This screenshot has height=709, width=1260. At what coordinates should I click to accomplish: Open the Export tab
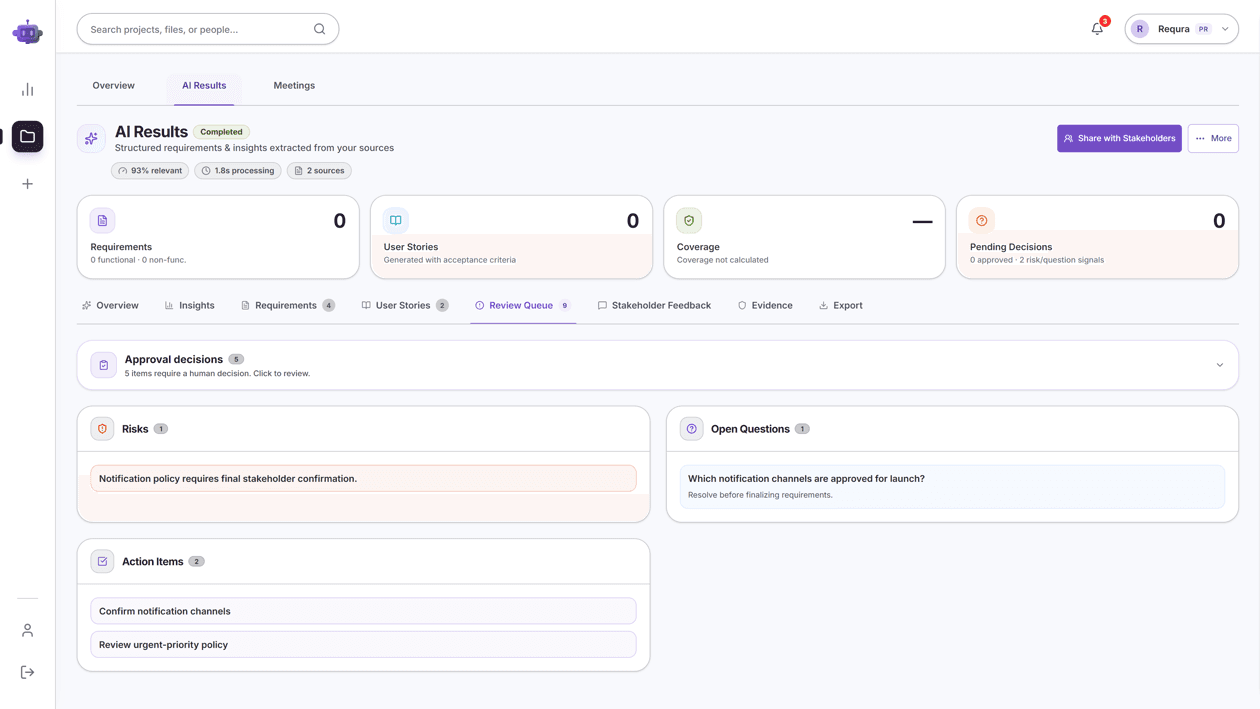tap(840, 305)
